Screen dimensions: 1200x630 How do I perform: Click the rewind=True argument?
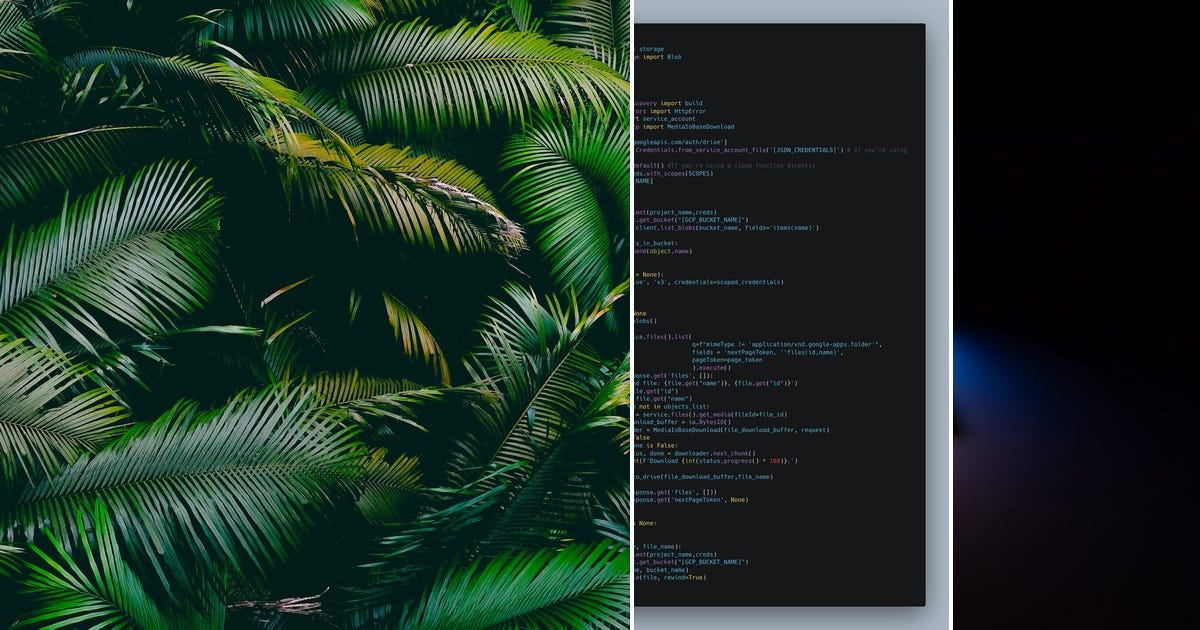(683, 577)
